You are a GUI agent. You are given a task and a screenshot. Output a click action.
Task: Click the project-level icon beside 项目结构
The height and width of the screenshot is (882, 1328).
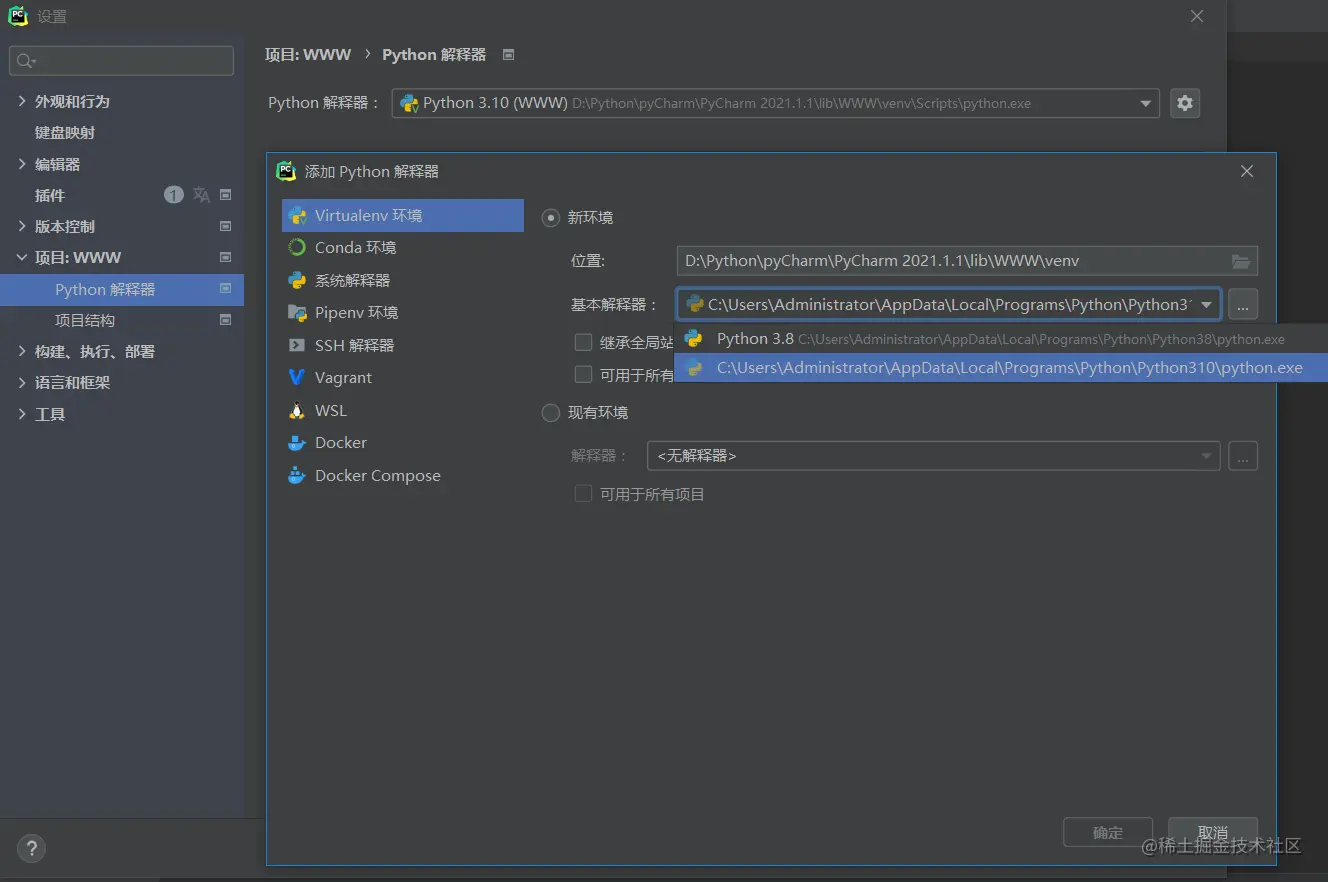coord(226,320)
